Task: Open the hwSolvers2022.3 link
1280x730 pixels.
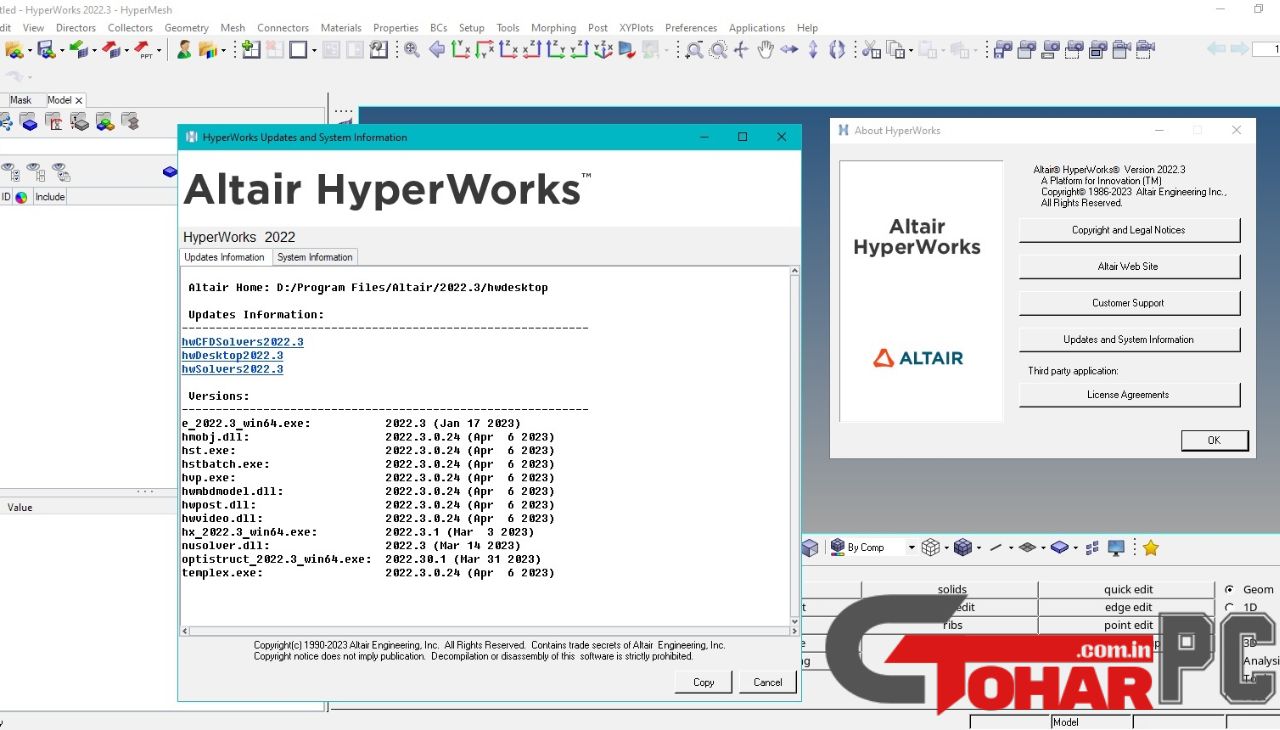Action: click(x=232, y=370)
